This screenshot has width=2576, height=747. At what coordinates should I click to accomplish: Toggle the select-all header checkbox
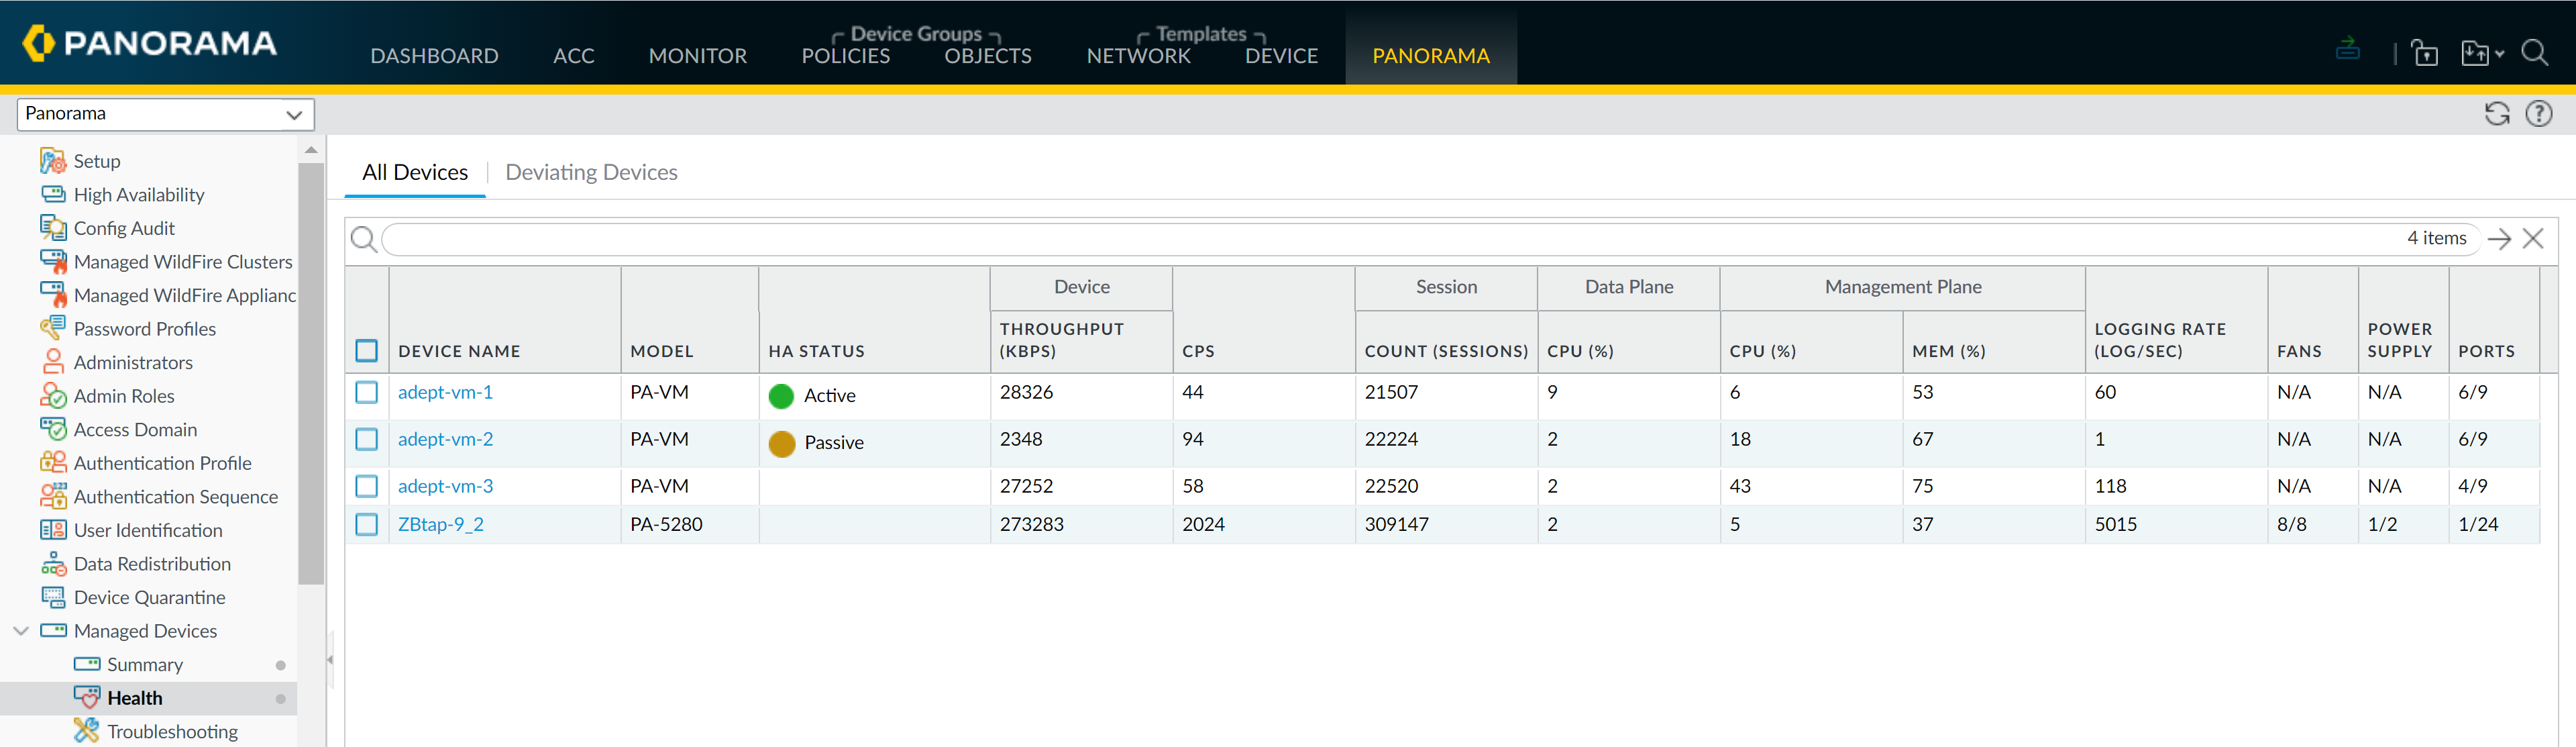click(x=367, y=351)
